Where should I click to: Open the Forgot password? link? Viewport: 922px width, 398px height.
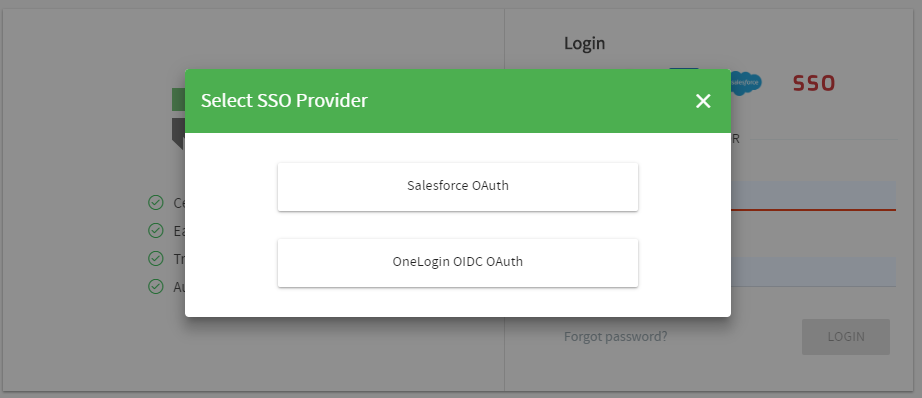click(x=615, y=336)
